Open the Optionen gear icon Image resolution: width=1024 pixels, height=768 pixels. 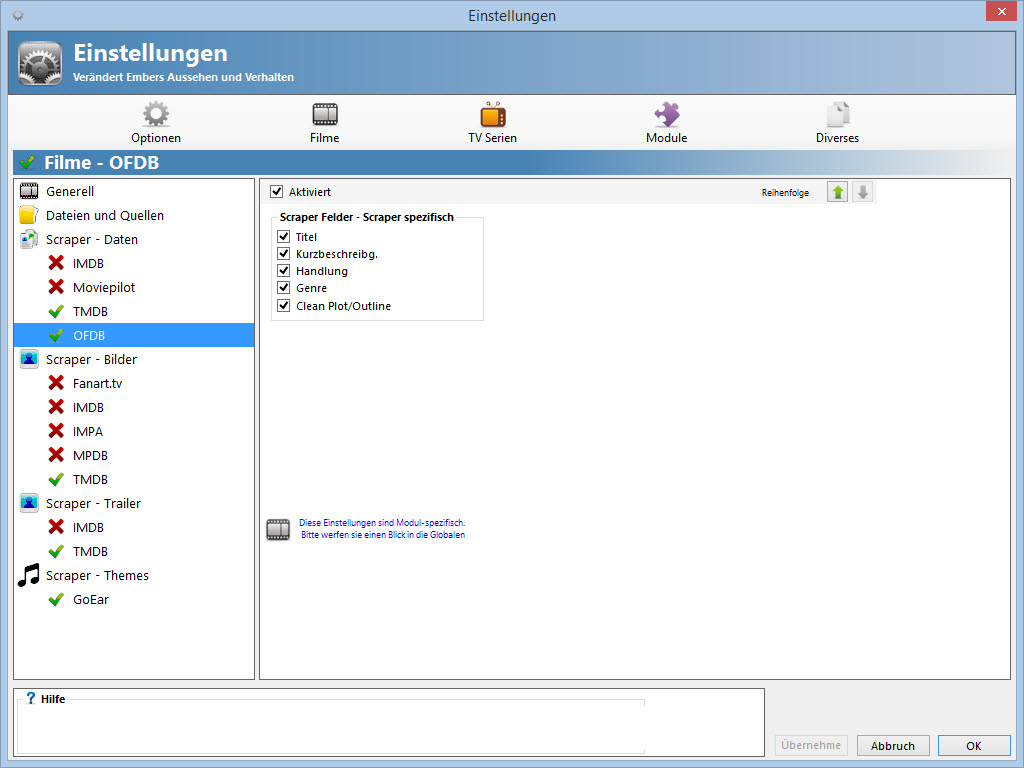click(x=156, y=114)
